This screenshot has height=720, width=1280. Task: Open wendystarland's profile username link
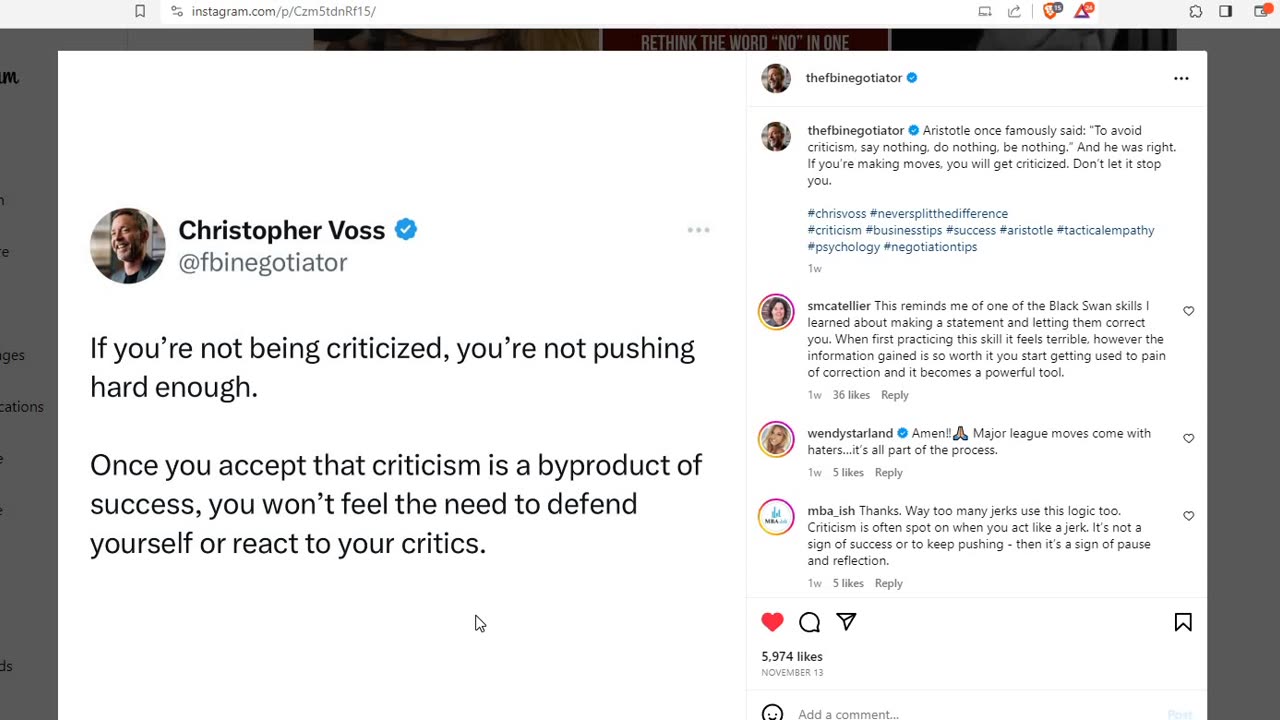[x=850, y=433]
